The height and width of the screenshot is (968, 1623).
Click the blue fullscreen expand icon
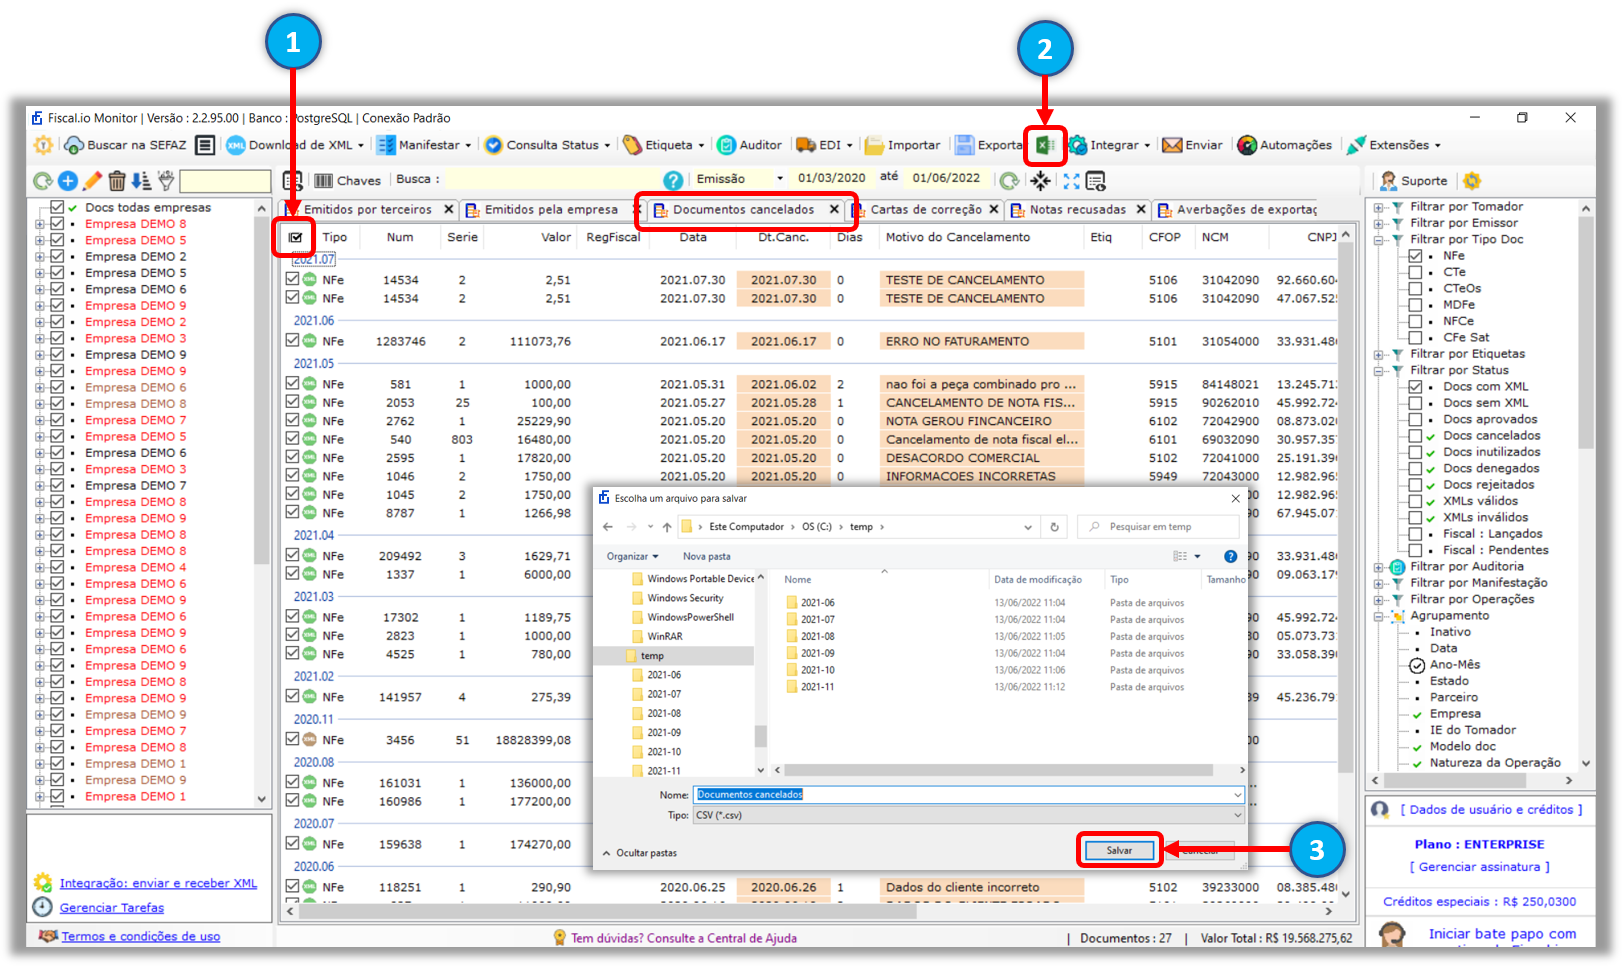pos(1071,180)
